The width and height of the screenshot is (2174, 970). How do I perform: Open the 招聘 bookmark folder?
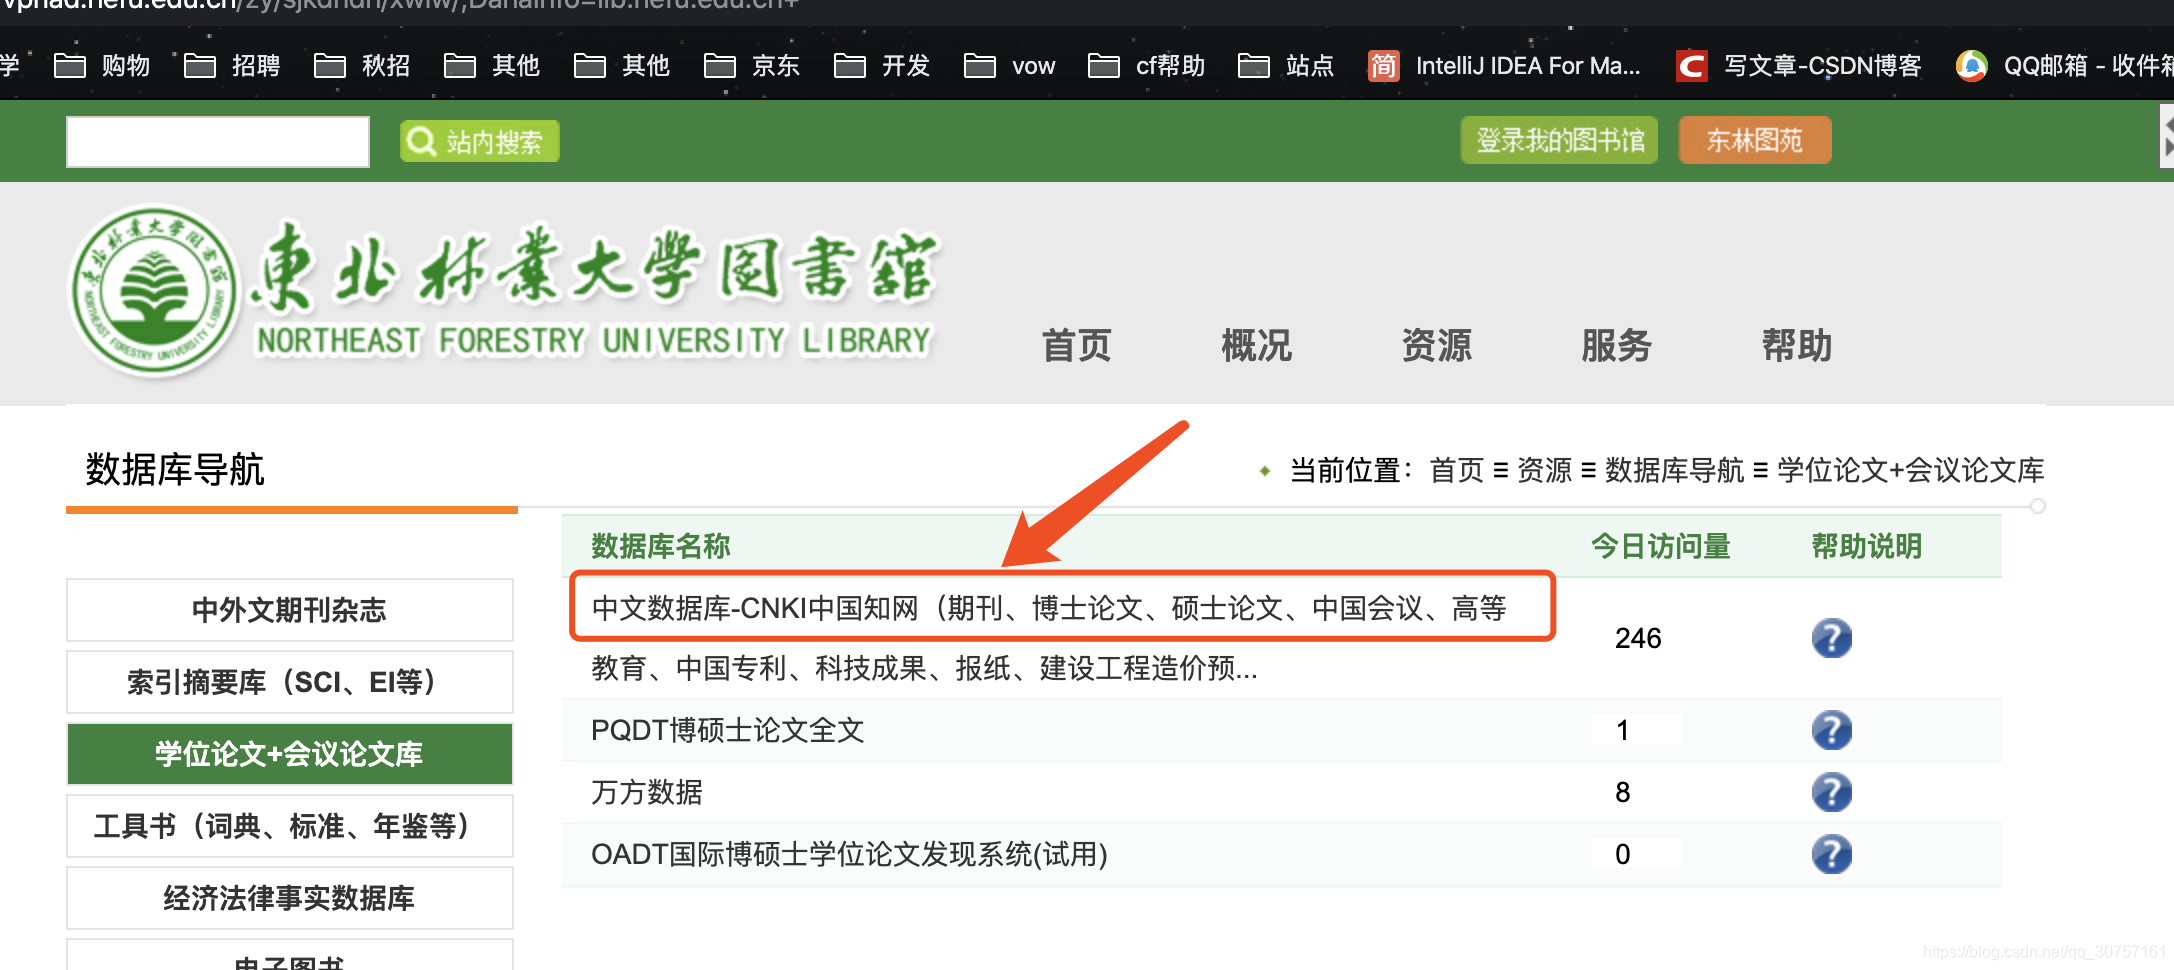232,66
